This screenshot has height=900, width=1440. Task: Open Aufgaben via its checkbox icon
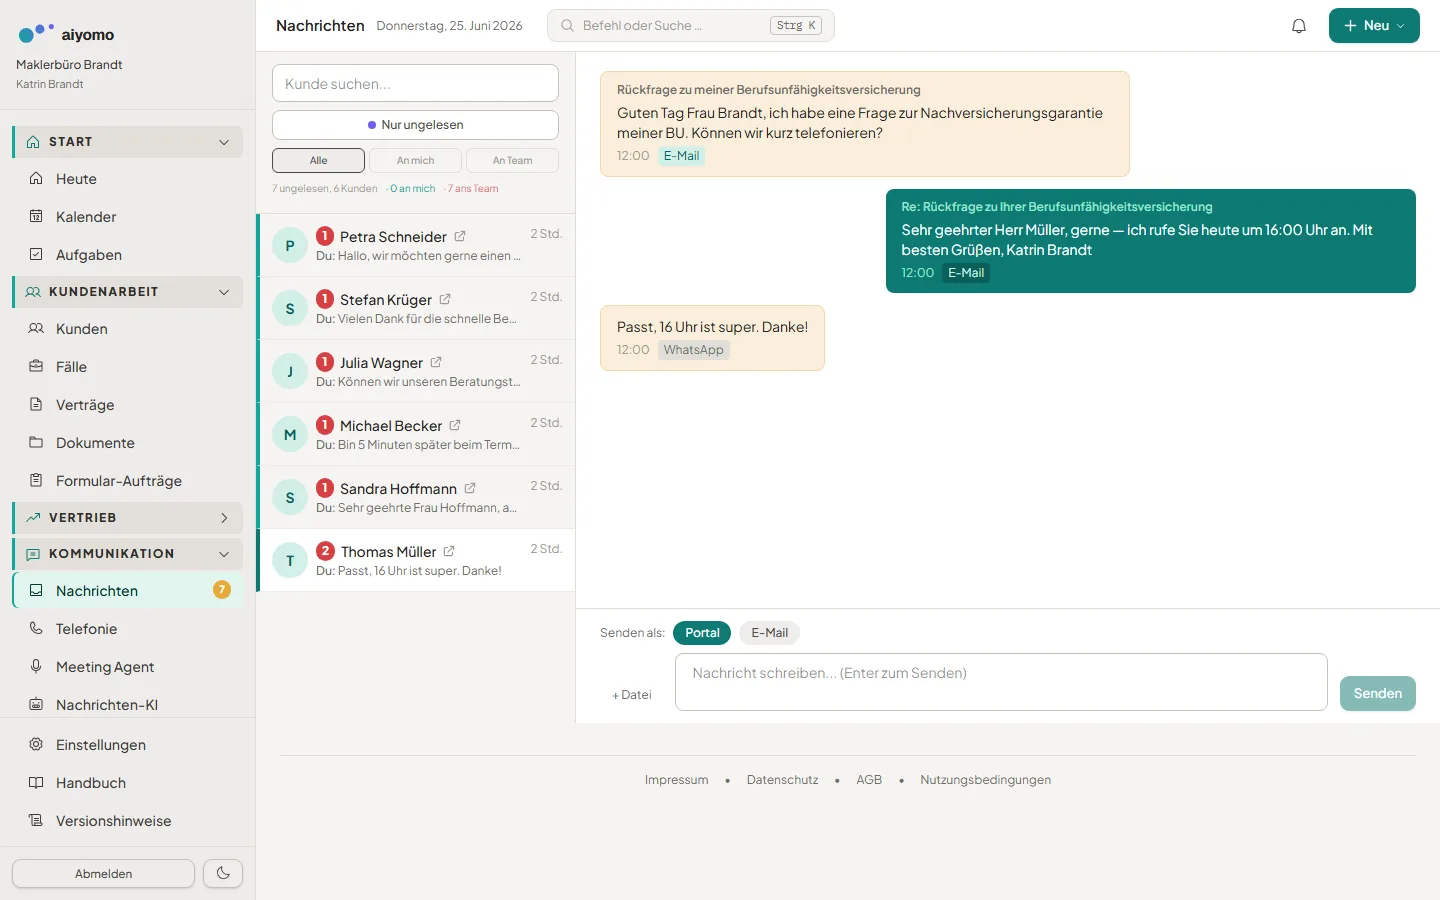point(36,255)
